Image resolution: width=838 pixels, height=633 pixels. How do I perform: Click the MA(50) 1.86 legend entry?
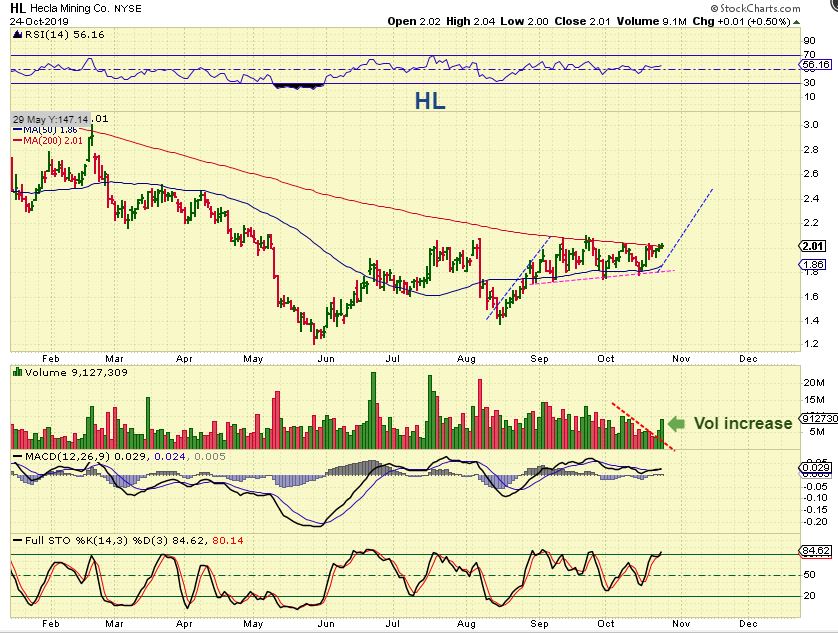click(45, 130)
